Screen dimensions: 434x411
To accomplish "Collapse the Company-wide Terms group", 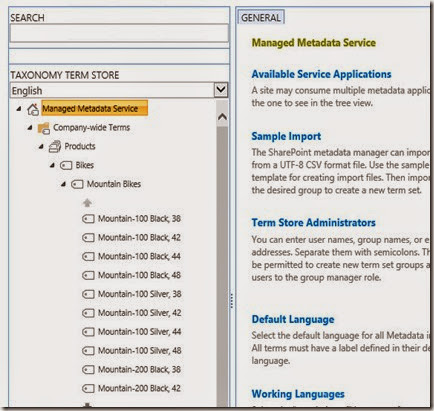I will (30, 127).
